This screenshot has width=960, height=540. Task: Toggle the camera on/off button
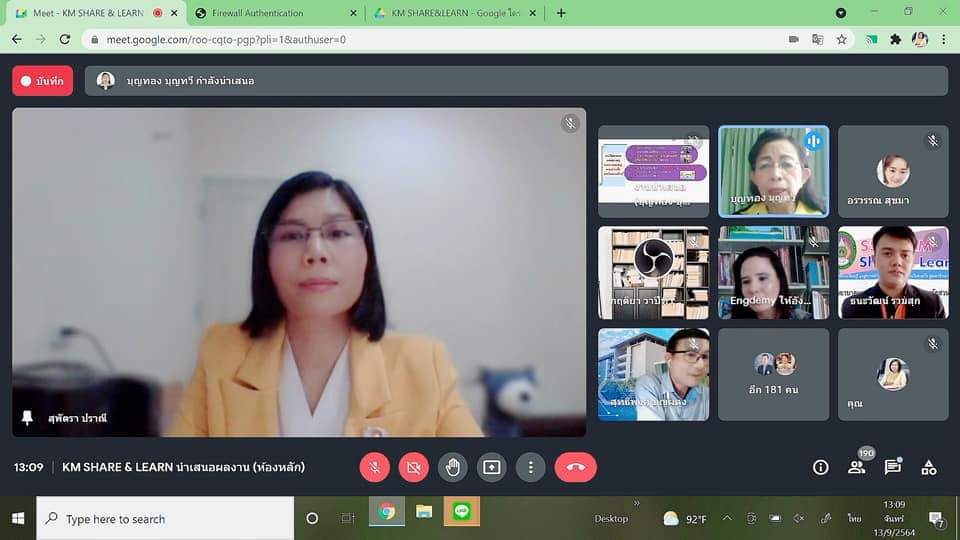tap(414, 467)
